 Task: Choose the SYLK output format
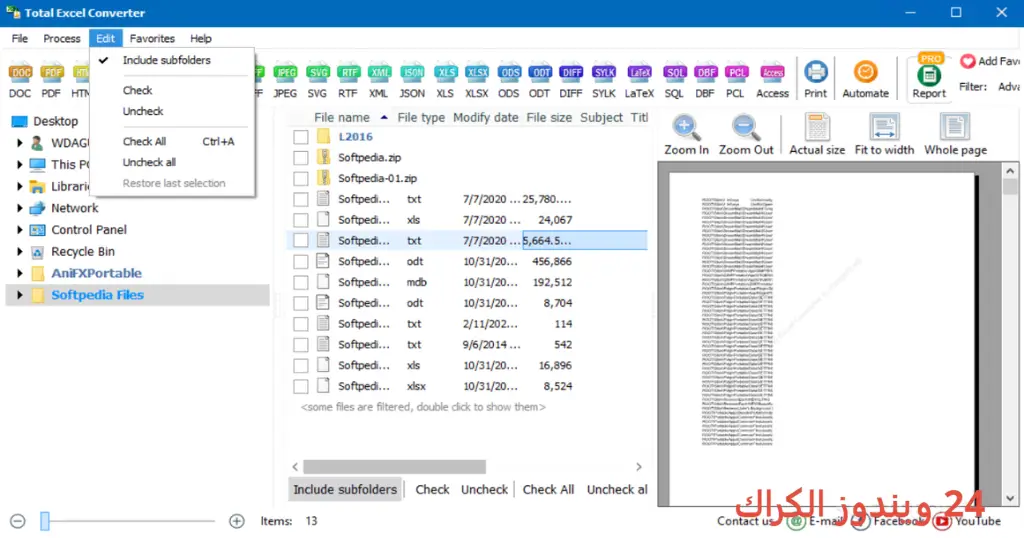[604, 80]
